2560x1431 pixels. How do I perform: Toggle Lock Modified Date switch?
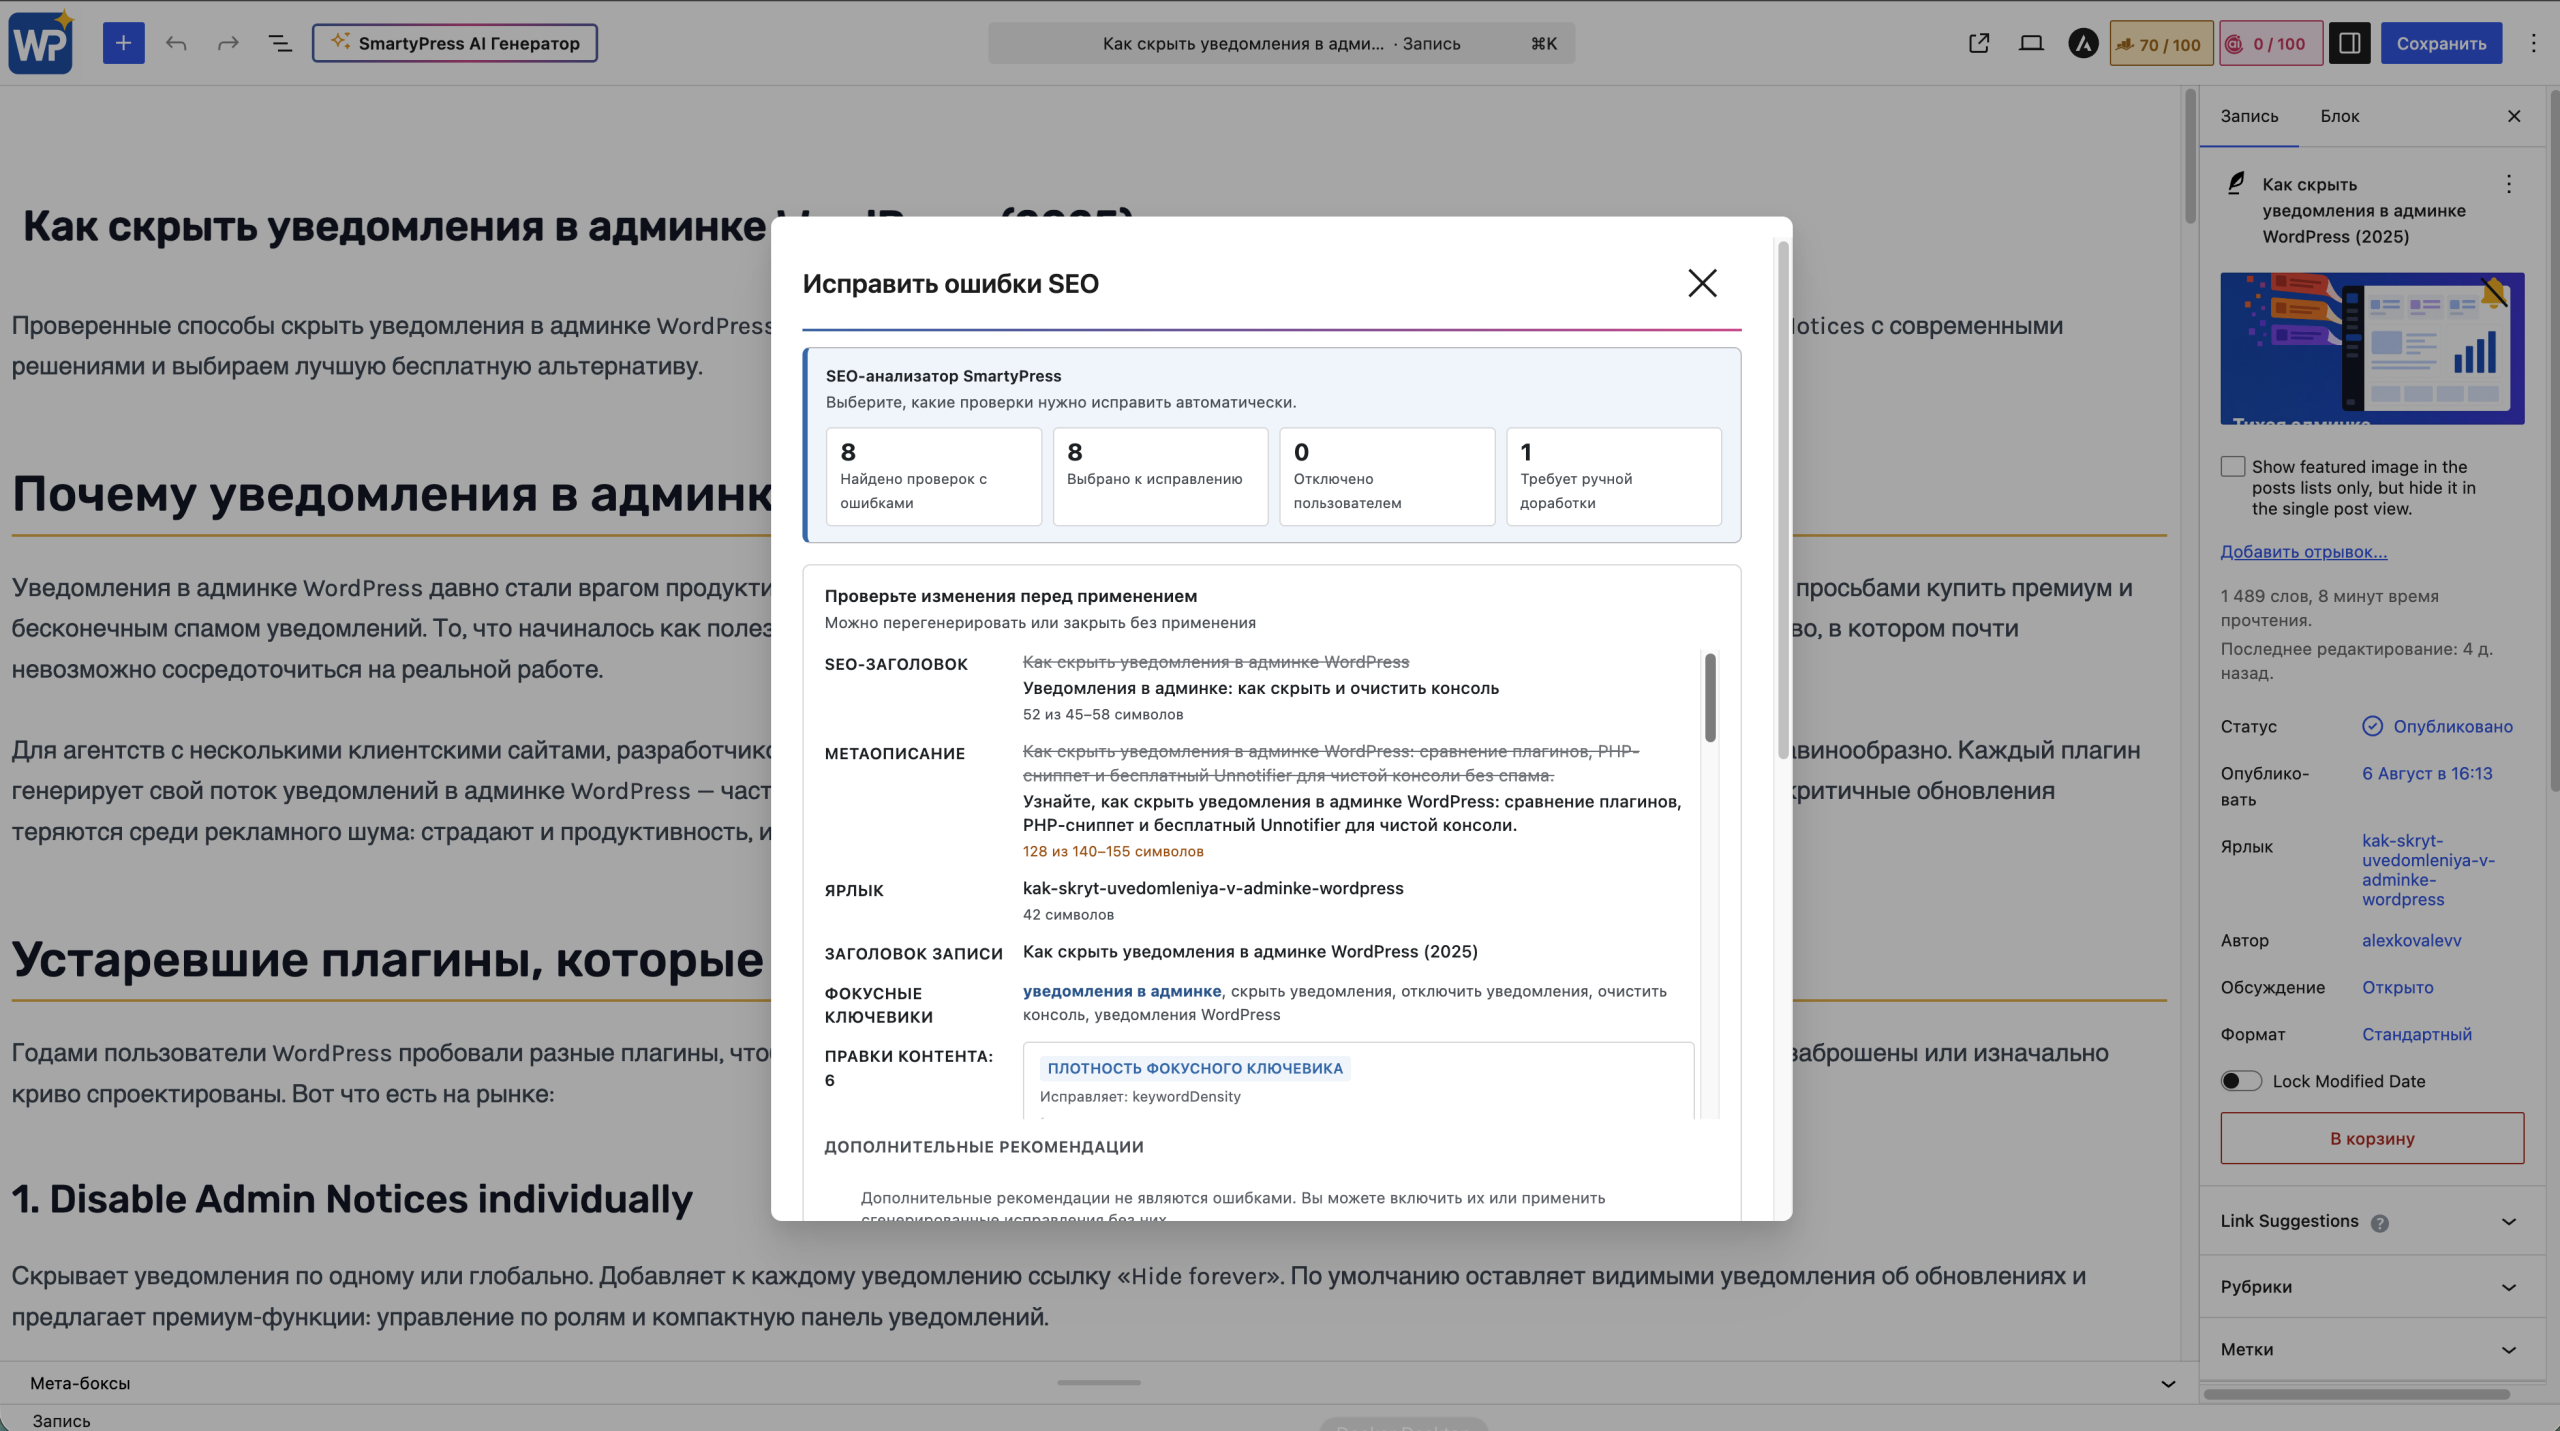(2240, 1081)
